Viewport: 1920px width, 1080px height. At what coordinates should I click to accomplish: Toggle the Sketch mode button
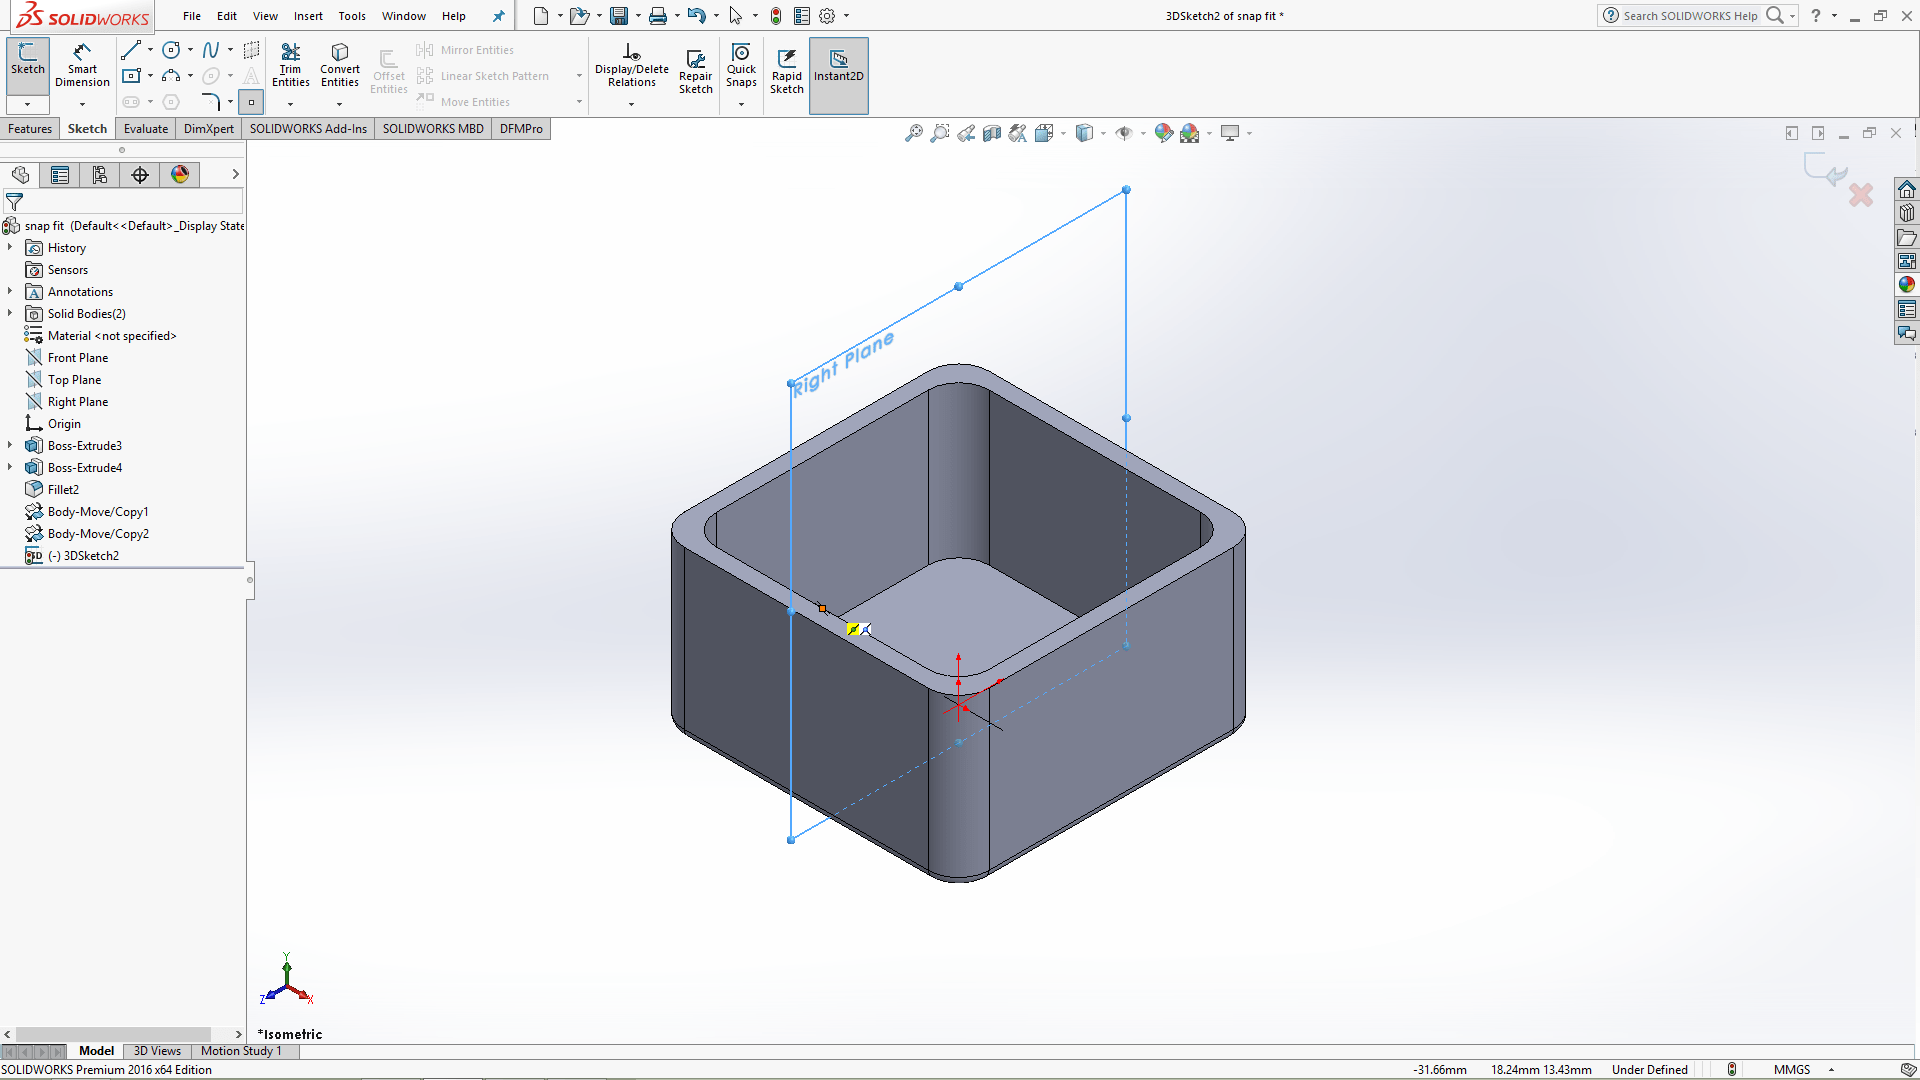point(28,65)
